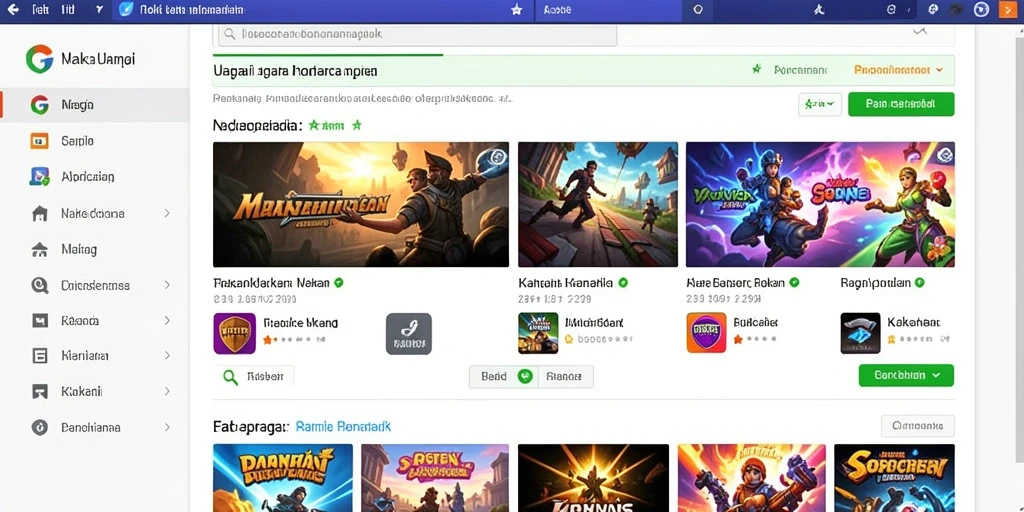Open the dark app icon beside Kakohant
Image resolution: width=1024 pixels, height=512 pixels.
860,333
